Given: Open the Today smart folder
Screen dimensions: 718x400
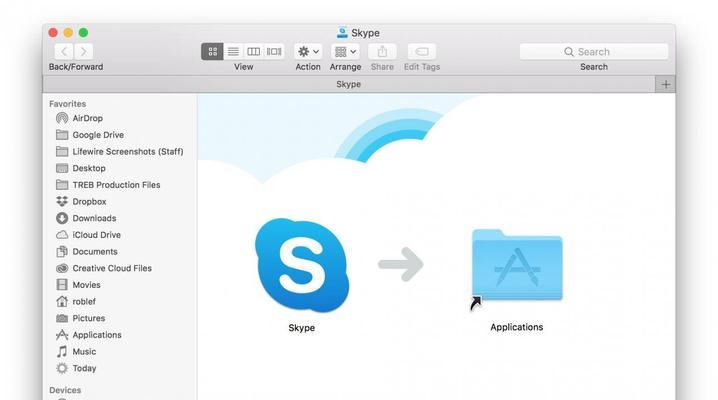Looking at the screenshot, I should 76,368.
